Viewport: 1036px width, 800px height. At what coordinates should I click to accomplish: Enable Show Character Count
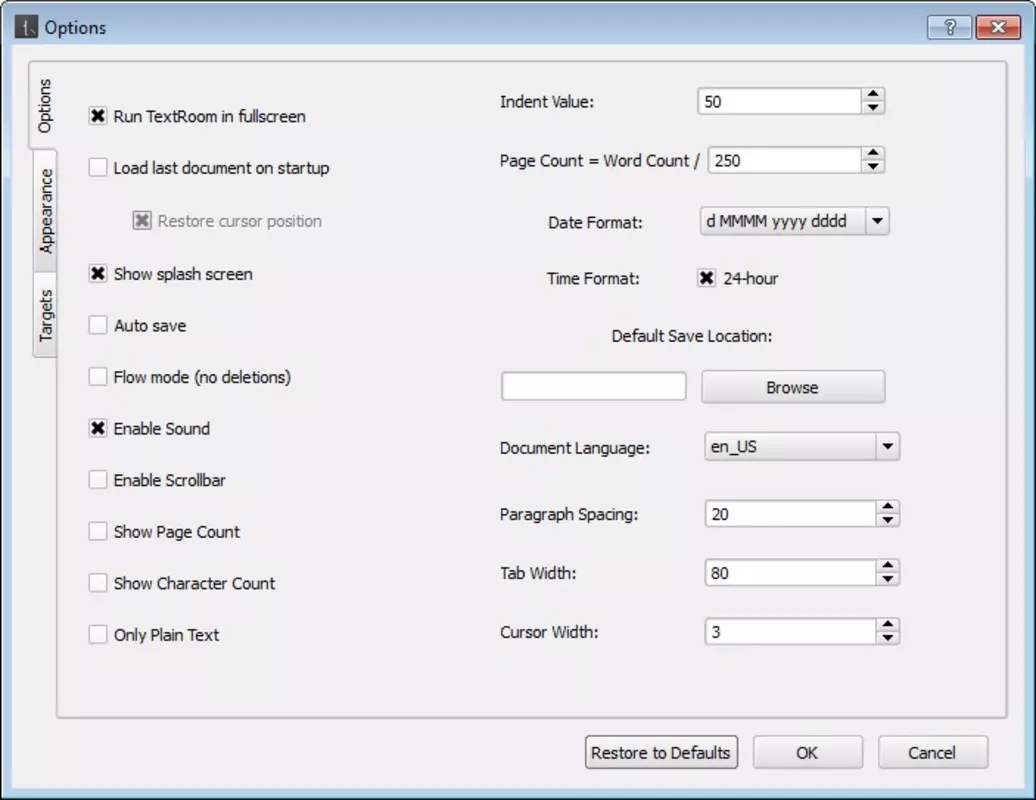[x=98, y=583]
